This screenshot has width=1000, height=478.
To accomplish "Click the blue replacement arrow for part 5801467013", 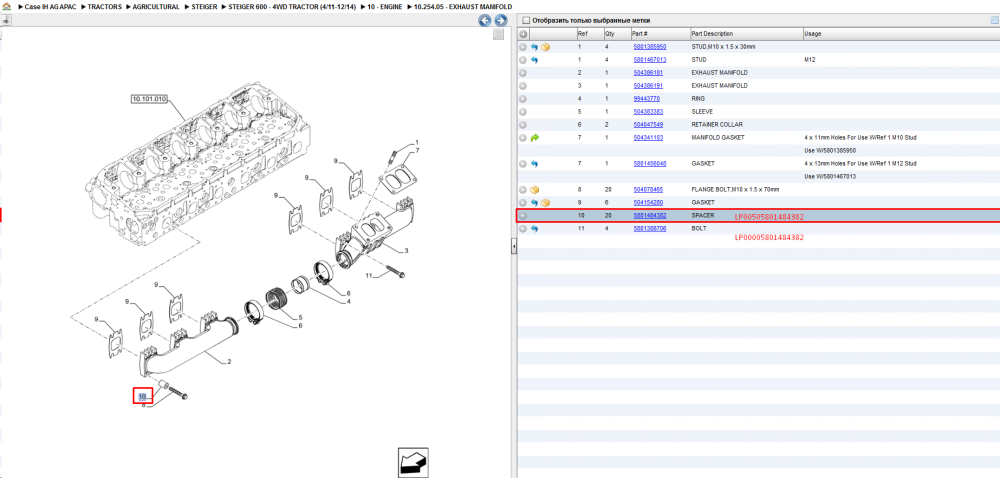I will (x=534, y=60).
